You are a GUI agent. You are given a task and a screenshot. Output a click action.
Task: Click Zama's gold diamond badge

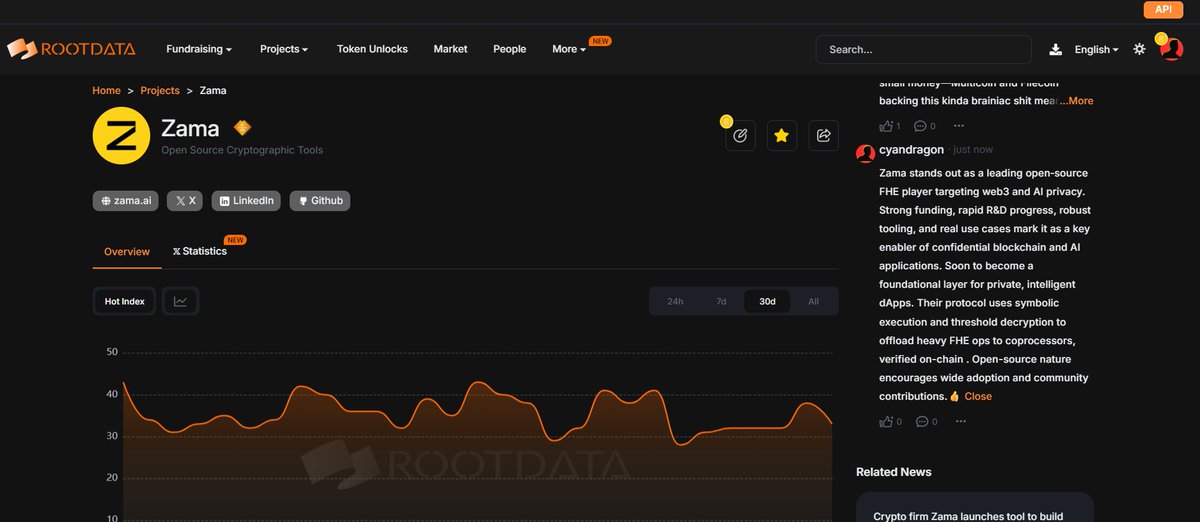coord(242,128)
